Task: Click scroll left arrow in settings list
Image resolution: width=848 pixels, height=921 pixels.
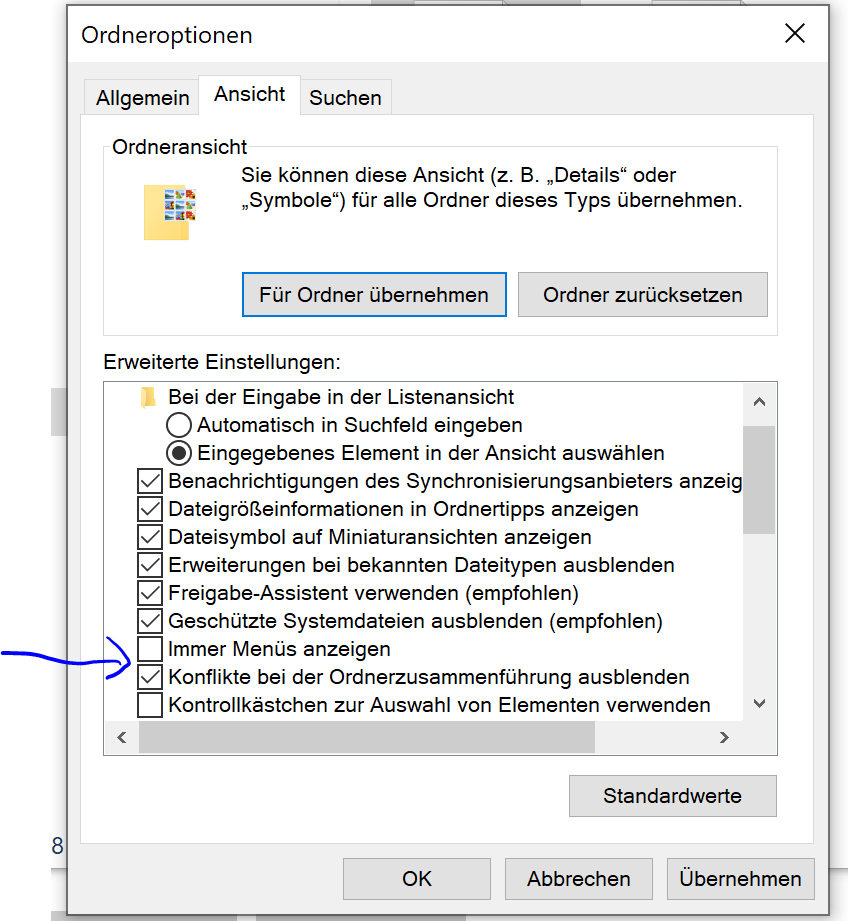Action: click(x=122, y=737)
